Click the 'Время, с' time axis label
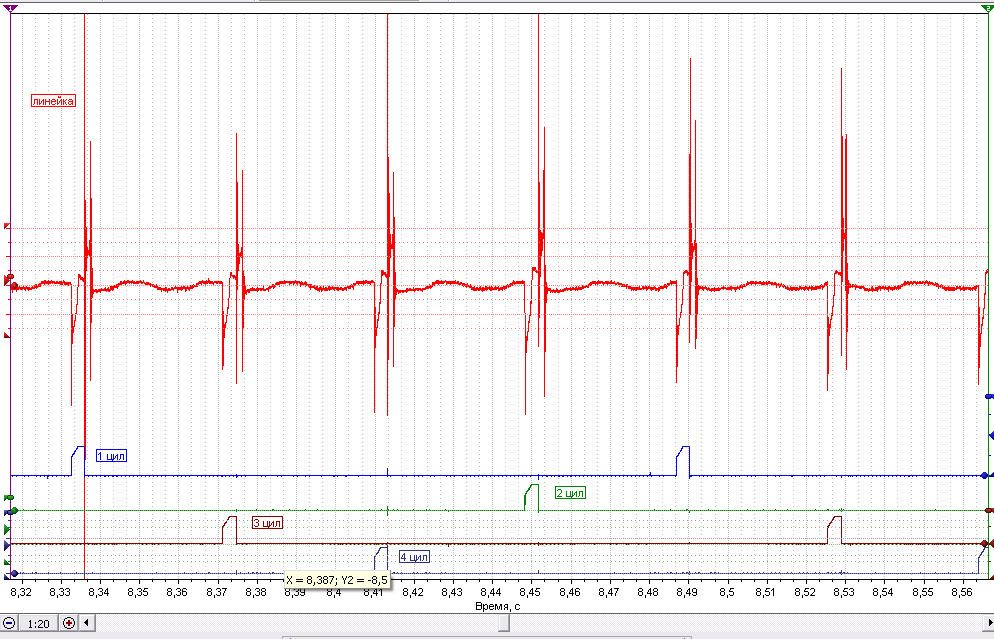Viewport: 994px width, 639px height. 498,607
